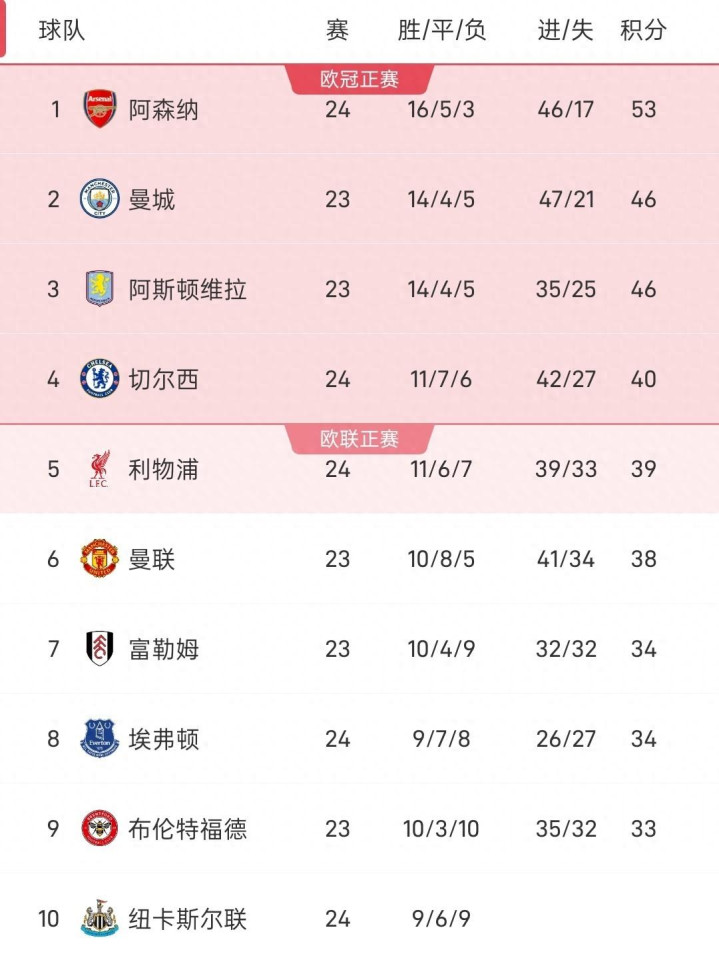719x958 pixels.
Task: Tap the Manchester United crest
Action: [100, 559]
